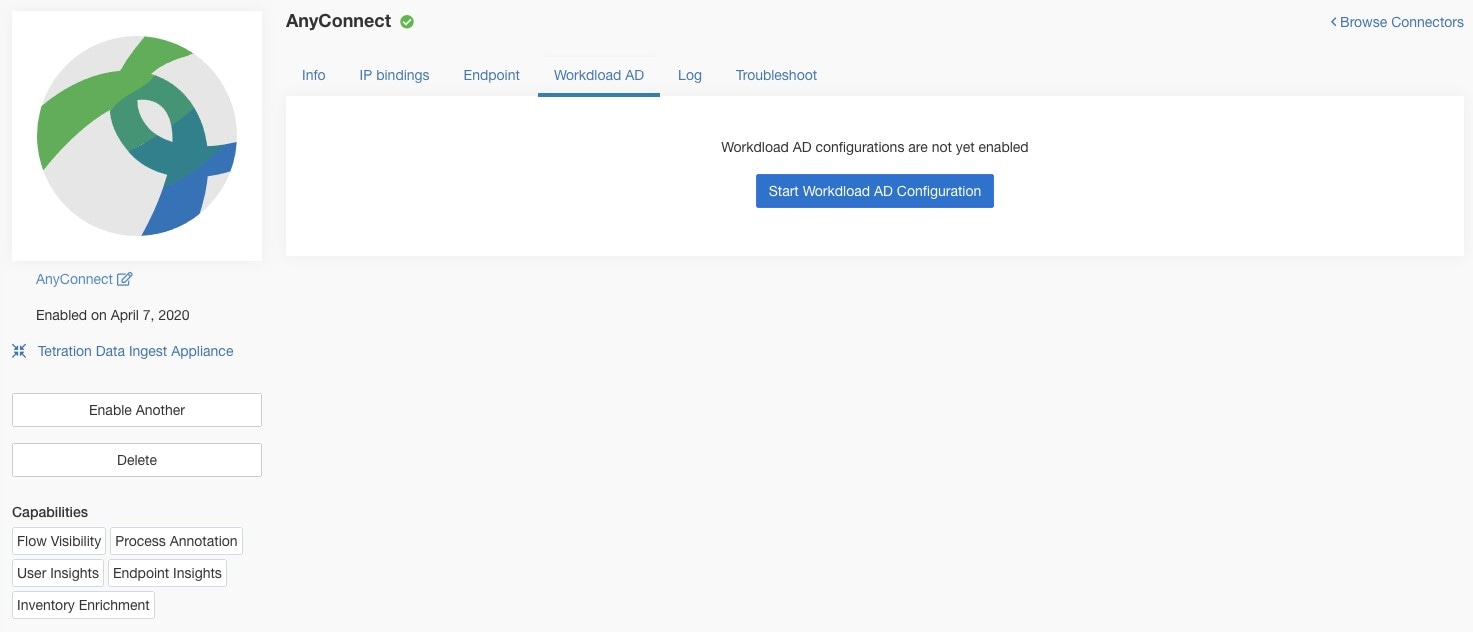Click the Process Annotation capability tag
Image resolution: width=1473 pixels, height=632 pixels.
click(176, 541)
